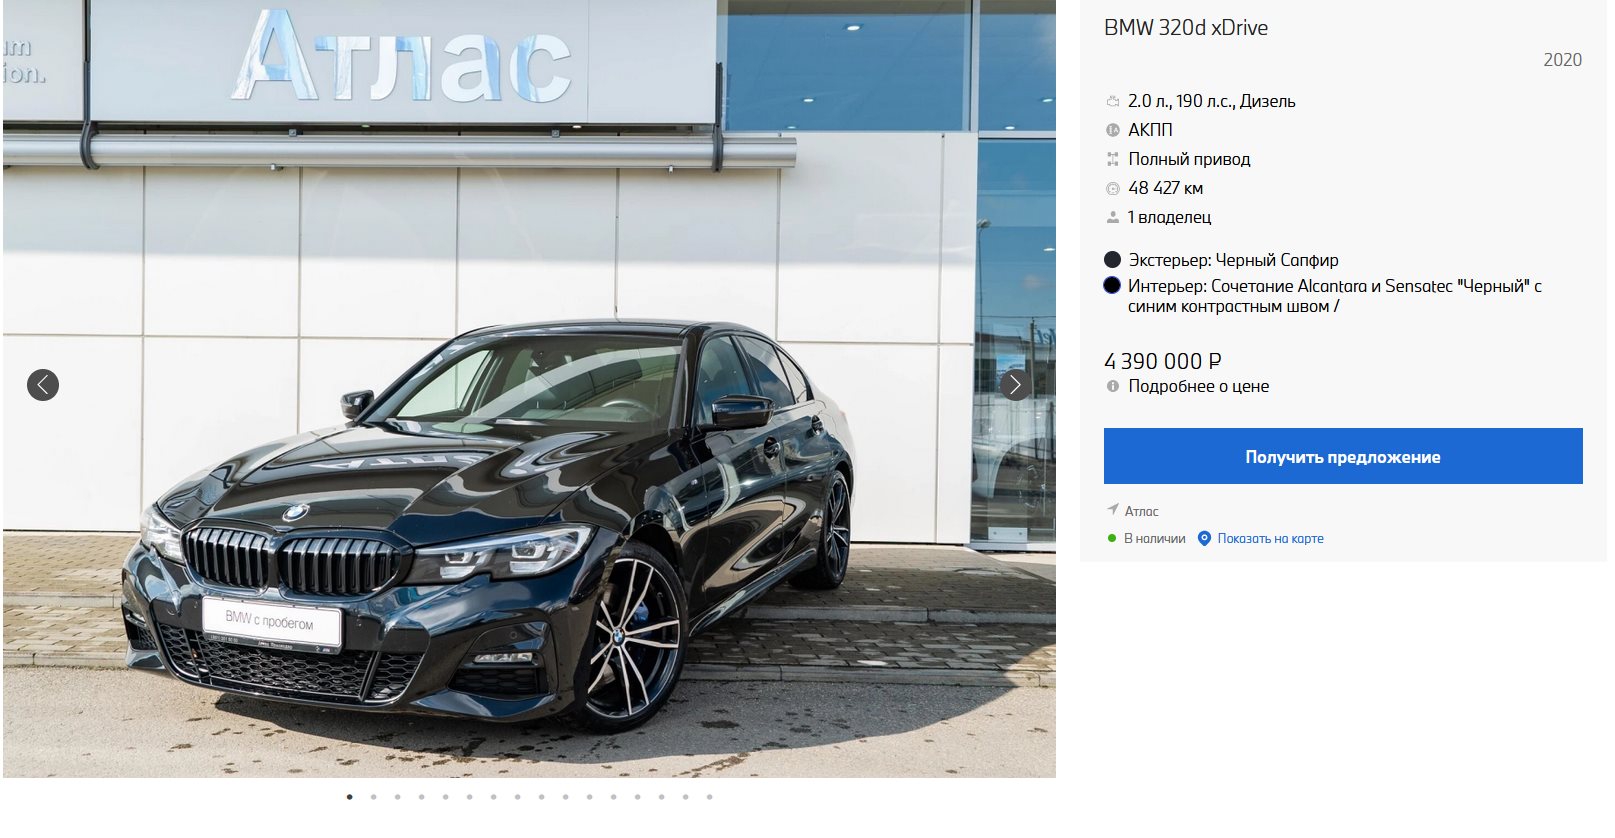
Task: Select the interior Alcantara color swatch
Action: [x=1112, y=285]
